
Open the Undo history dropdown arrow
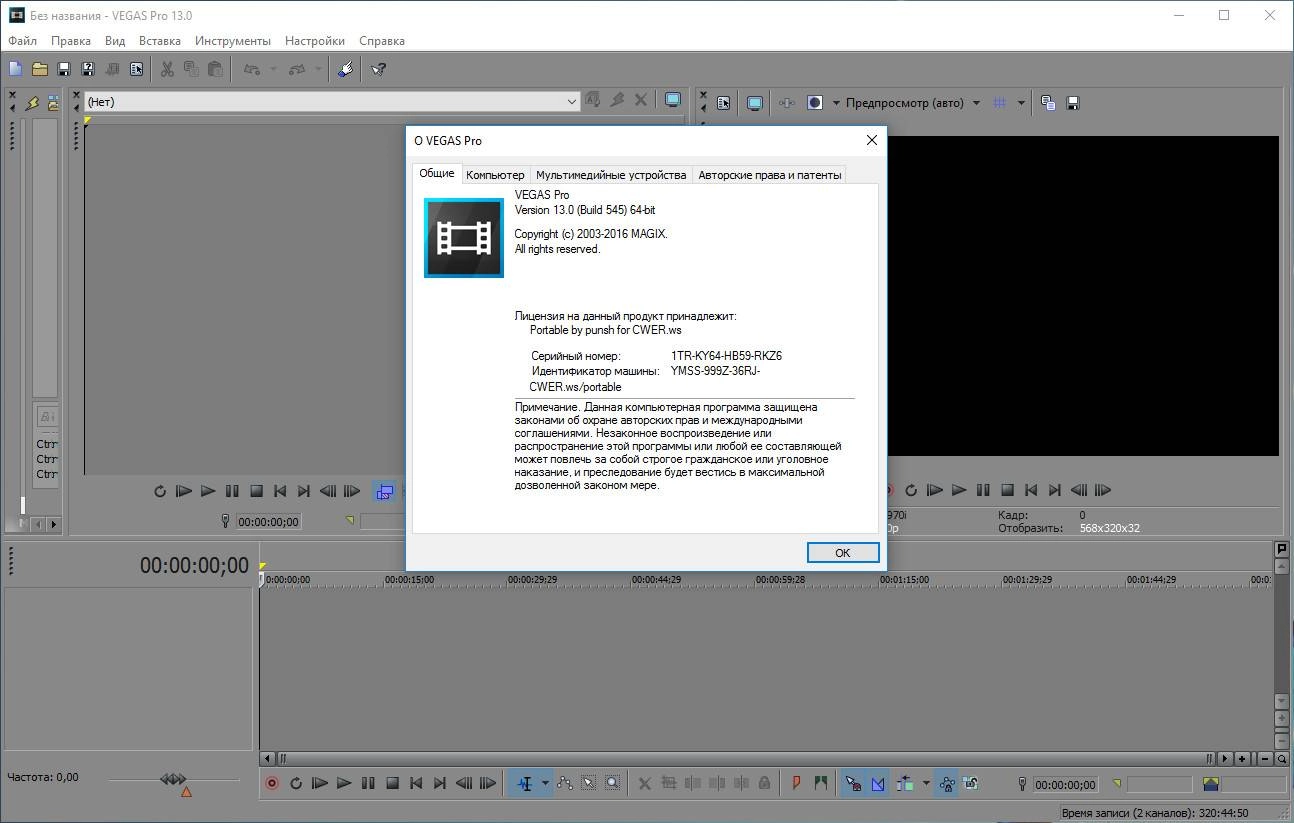pos(273,69)
